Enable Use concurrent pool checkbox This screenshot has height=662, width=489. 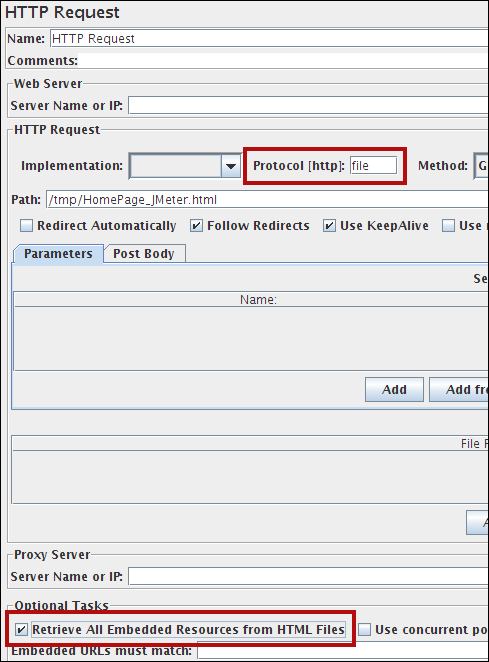click(x=364, y=630)
